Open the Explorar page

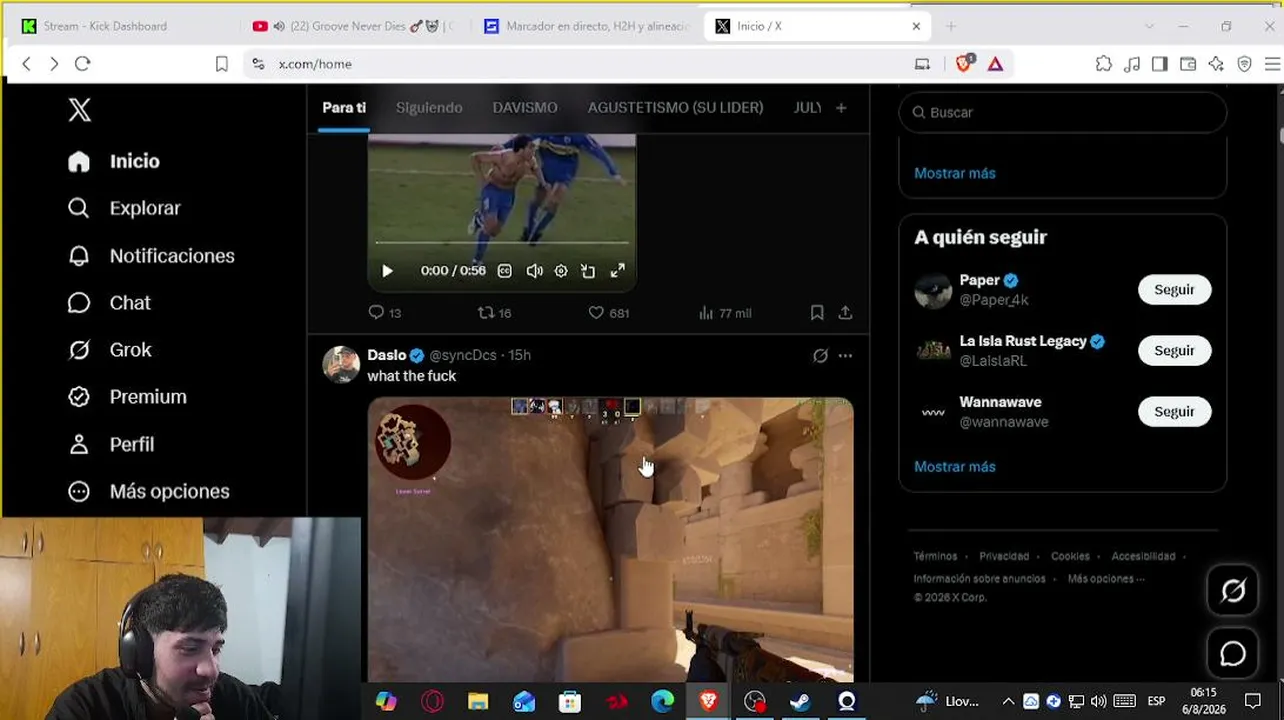click(x=124, y=208)
